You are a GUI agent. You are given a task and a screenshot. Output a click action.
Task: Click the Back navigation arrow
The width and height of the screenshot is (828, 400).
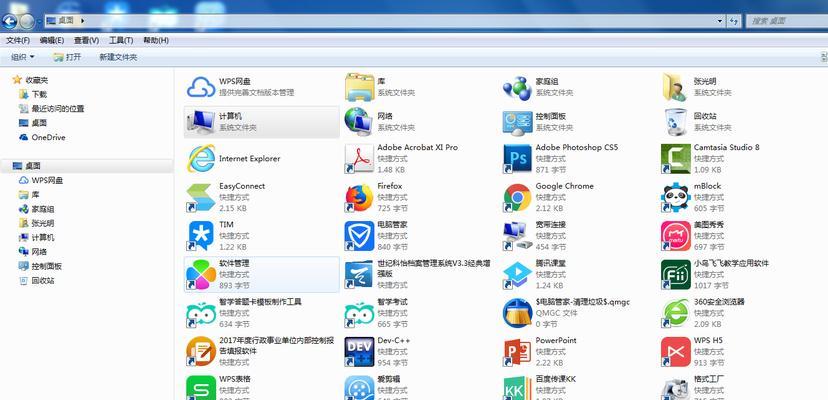[10, 21]
